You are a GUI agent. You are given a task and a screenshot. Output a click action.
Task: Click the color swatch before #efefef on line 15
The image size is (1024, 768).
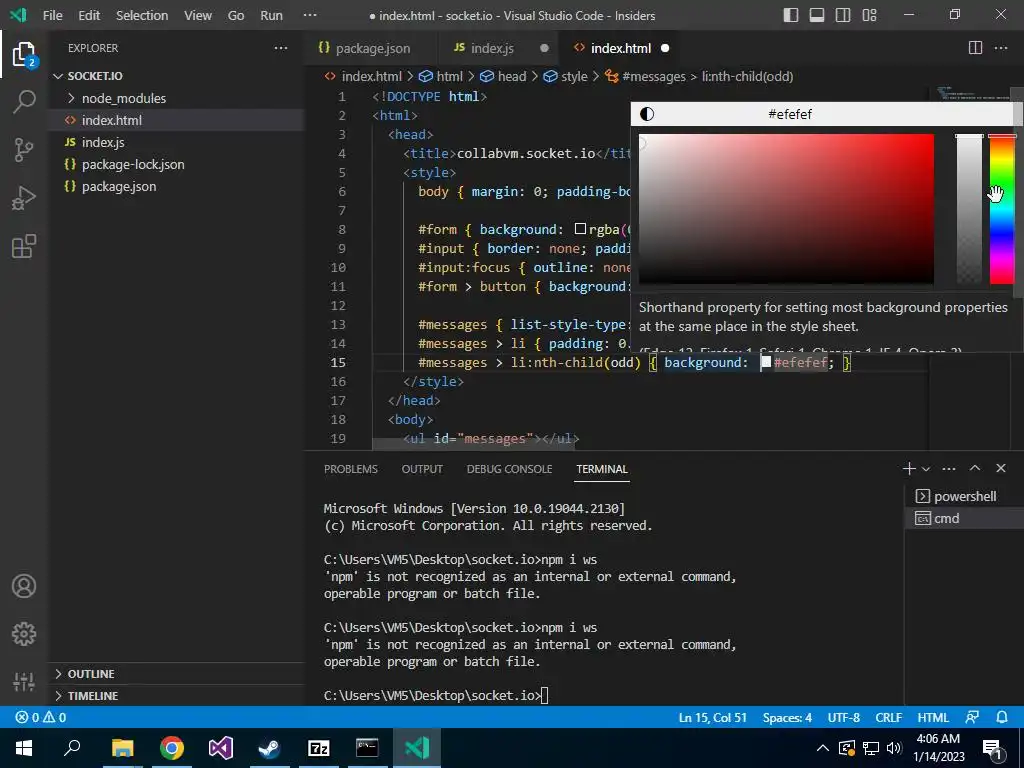pos(766,362)
